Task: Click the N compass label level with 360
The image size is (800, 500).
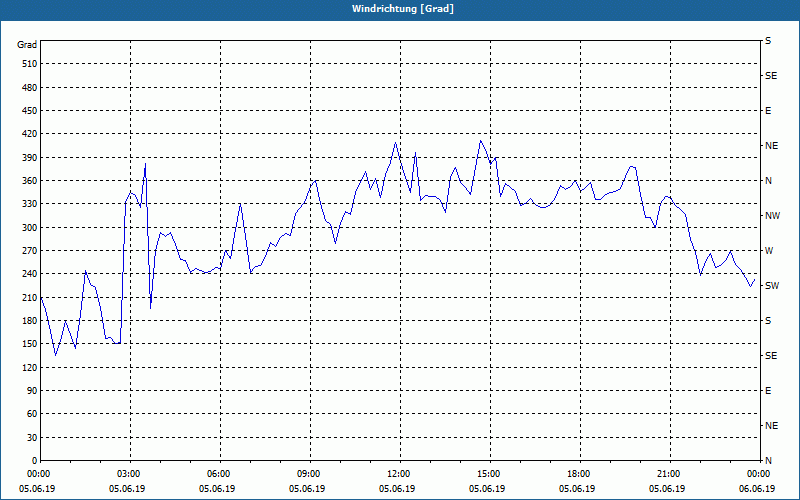Action: pyautogui.click(x=768, y=181)
